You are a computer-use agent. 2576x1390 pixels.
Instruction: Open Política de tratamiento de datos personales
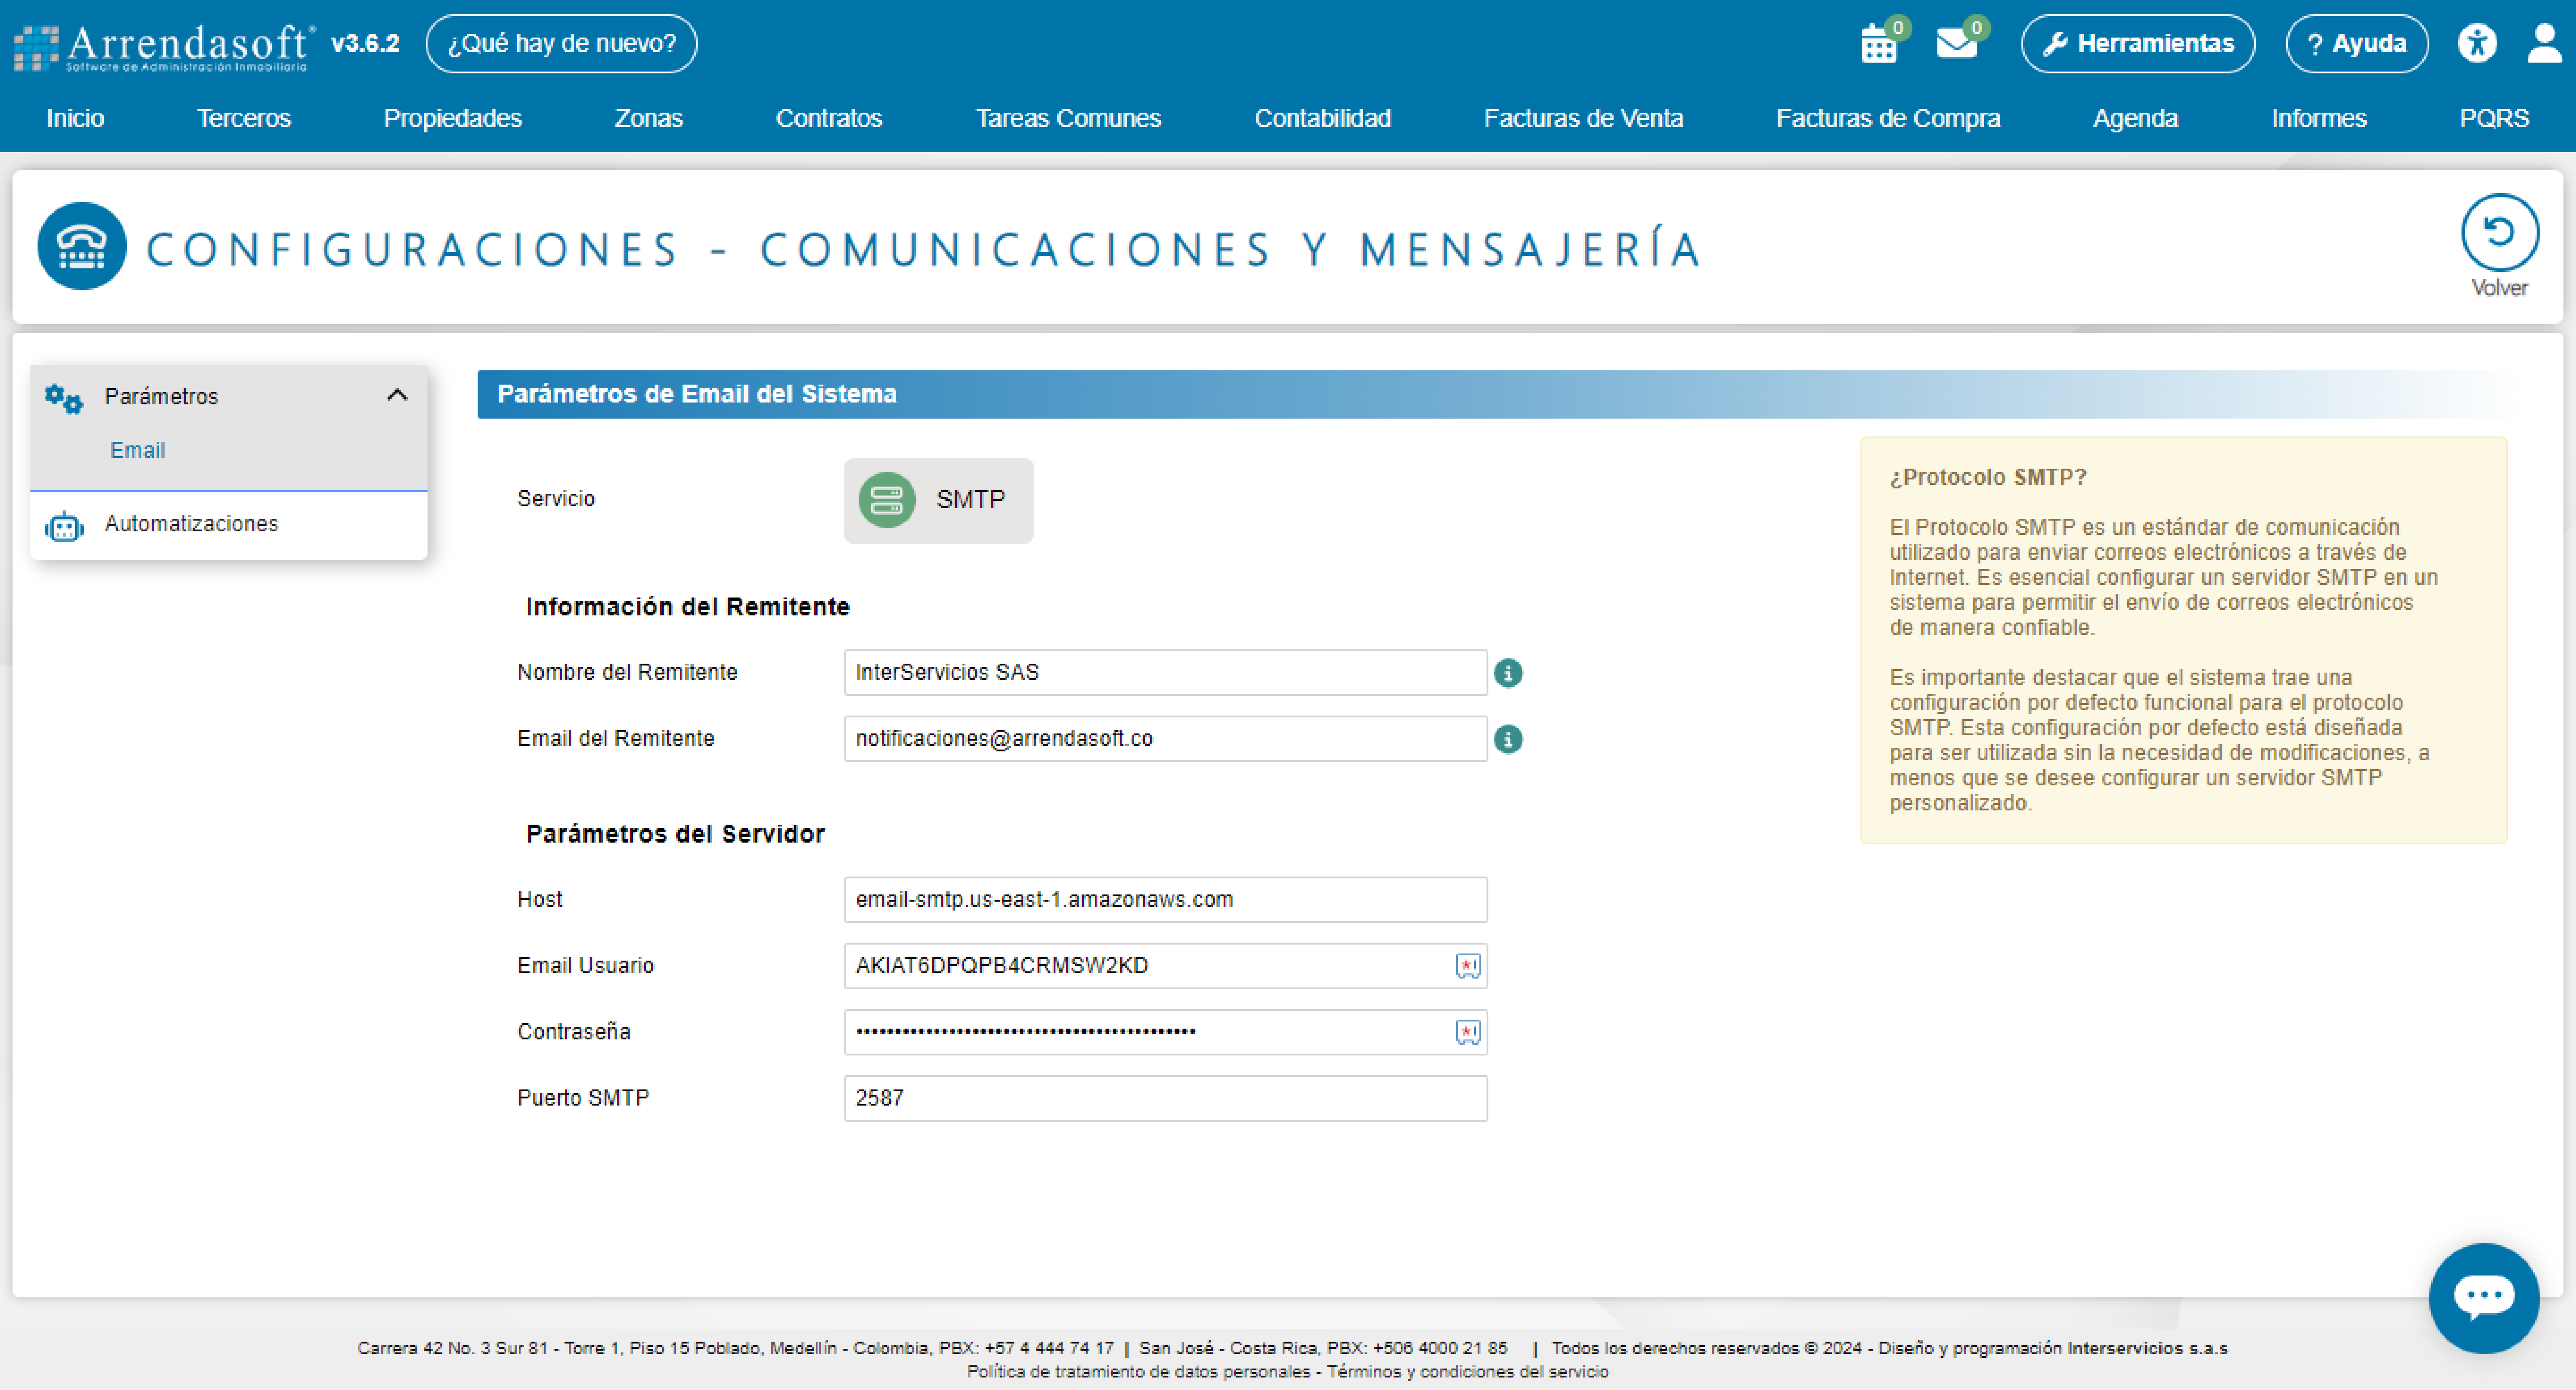coord(1138,1372)
